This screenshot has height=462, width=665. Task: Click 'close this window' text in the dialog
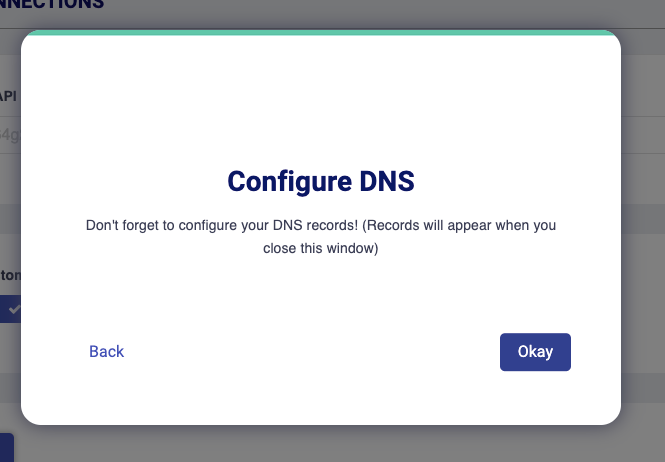(319, 248)
